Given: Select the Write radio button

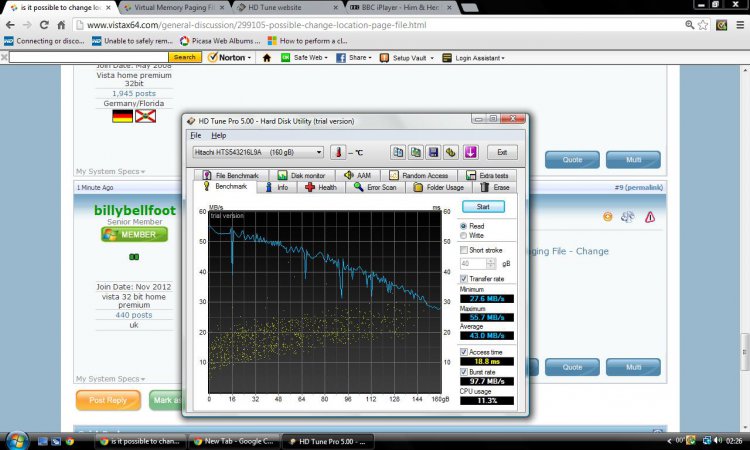Looking at the screenshot, I should 463,236.
